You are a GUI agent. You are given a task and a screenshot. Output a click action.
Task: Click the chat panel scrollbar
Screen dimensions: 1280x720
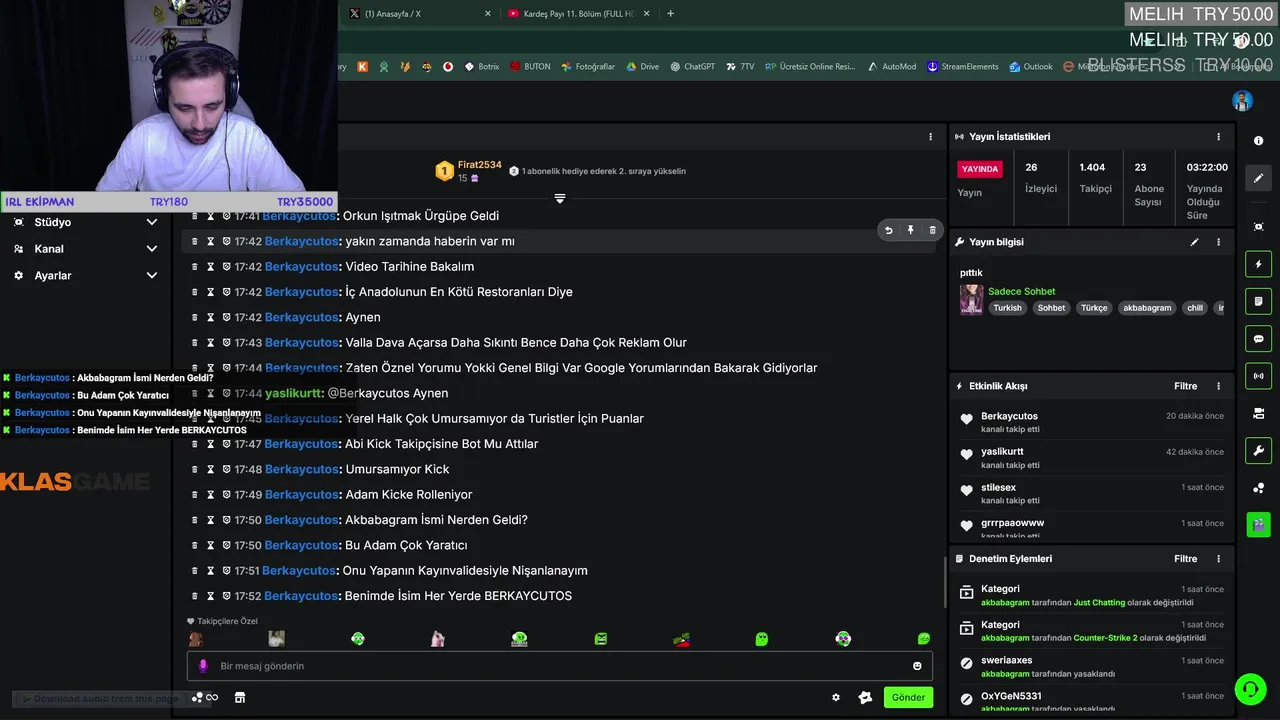[944, 580]
